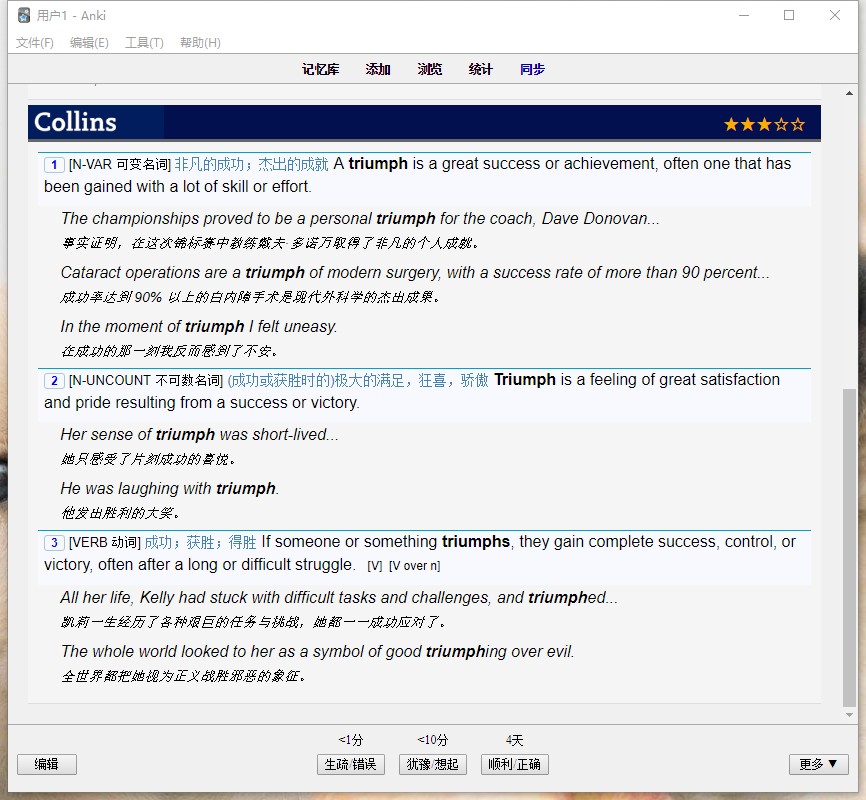The image size is (866, 800).
Task: Click the scrollbar down arrow
Action: click(849, 715)
